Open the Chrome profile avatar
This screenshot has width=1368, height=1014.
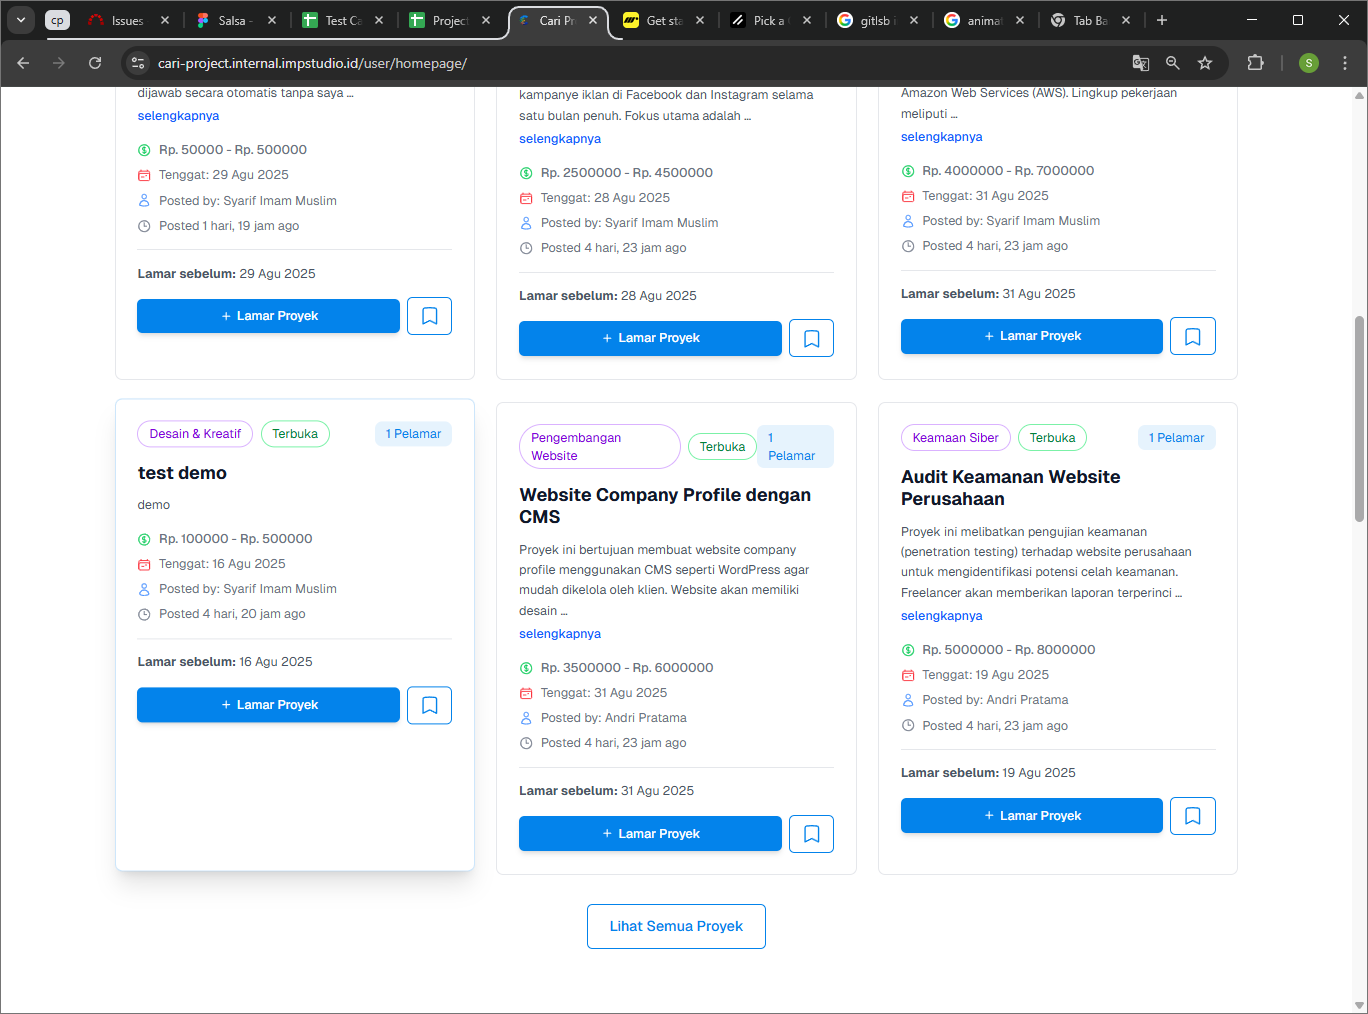1308,63
